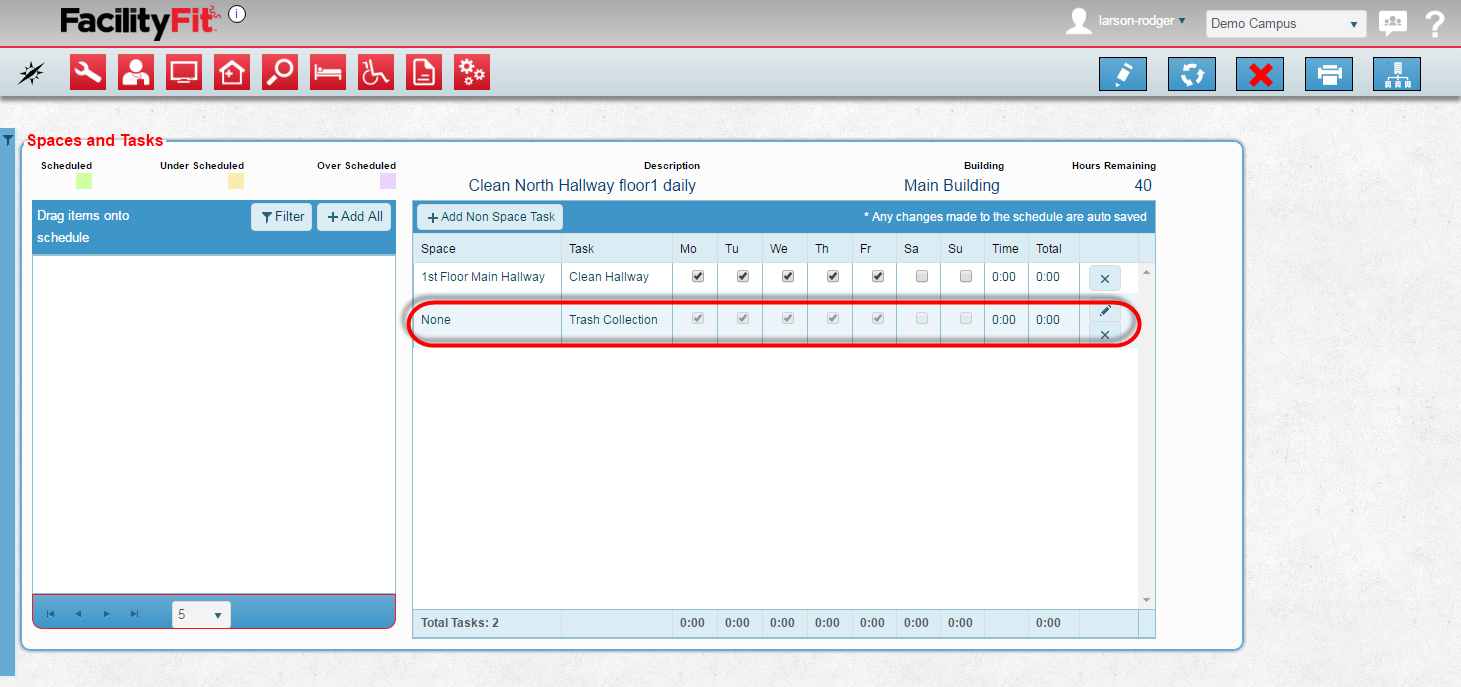Click the purple Over Scheduled color swatch
The width and height of the screenshot is (1461, 687).
[387, 181]
